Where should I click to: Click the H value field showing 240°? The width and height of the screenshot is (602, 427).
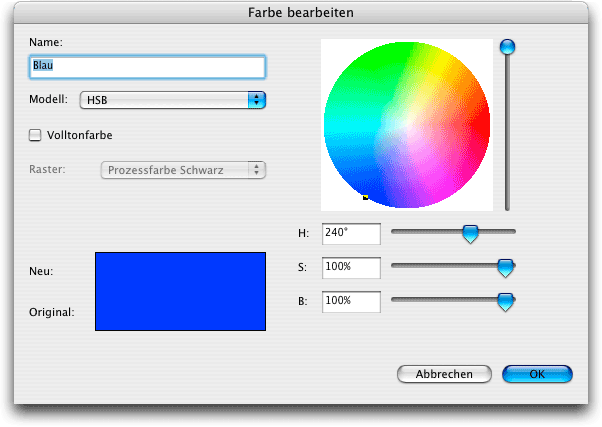click(x=351, y=234)
